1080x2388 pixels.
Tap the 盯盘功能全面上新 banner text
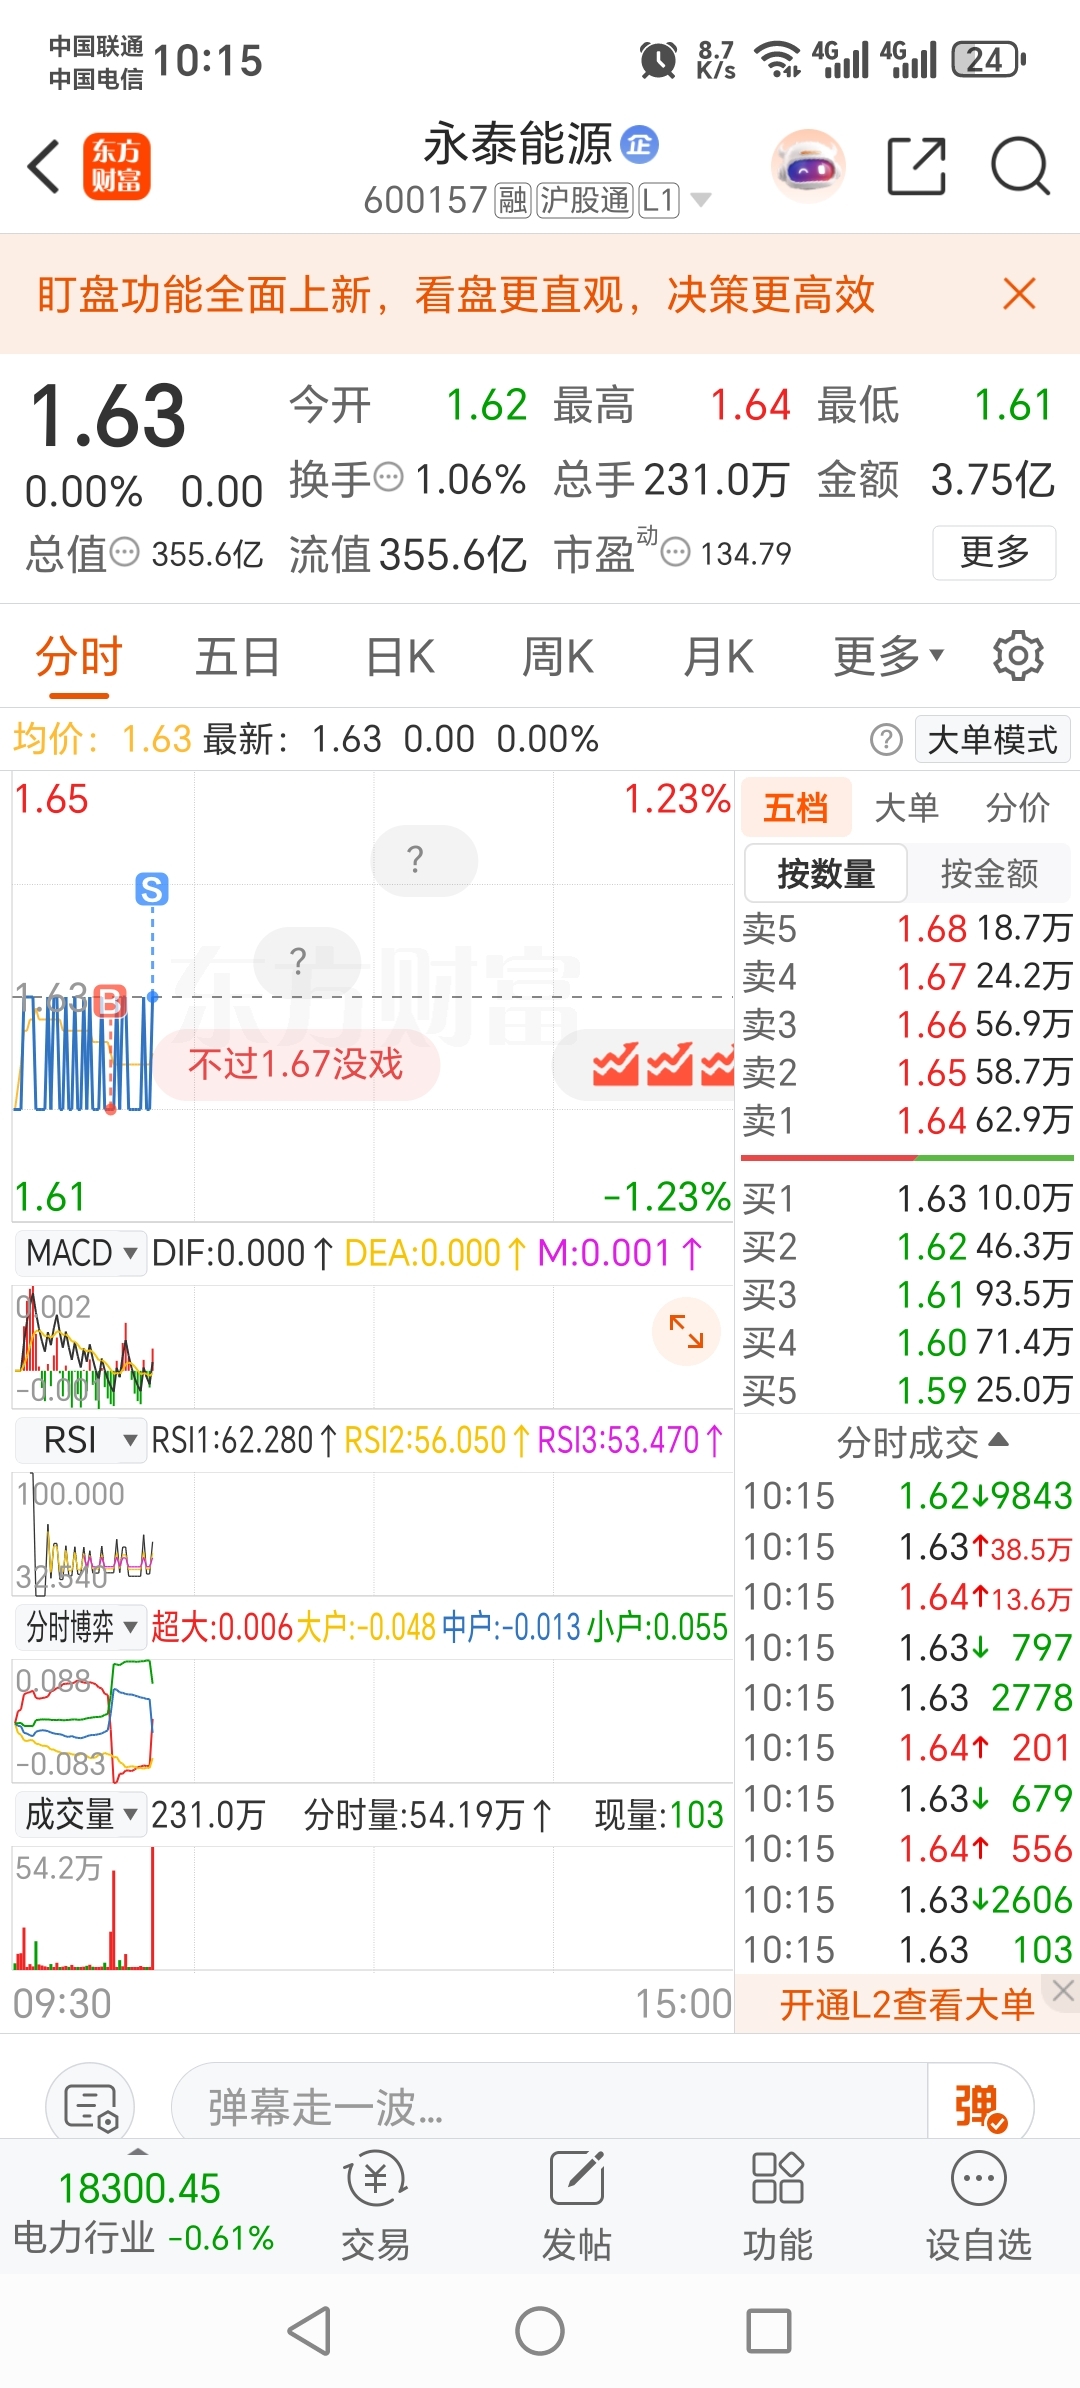coord(456,294)
